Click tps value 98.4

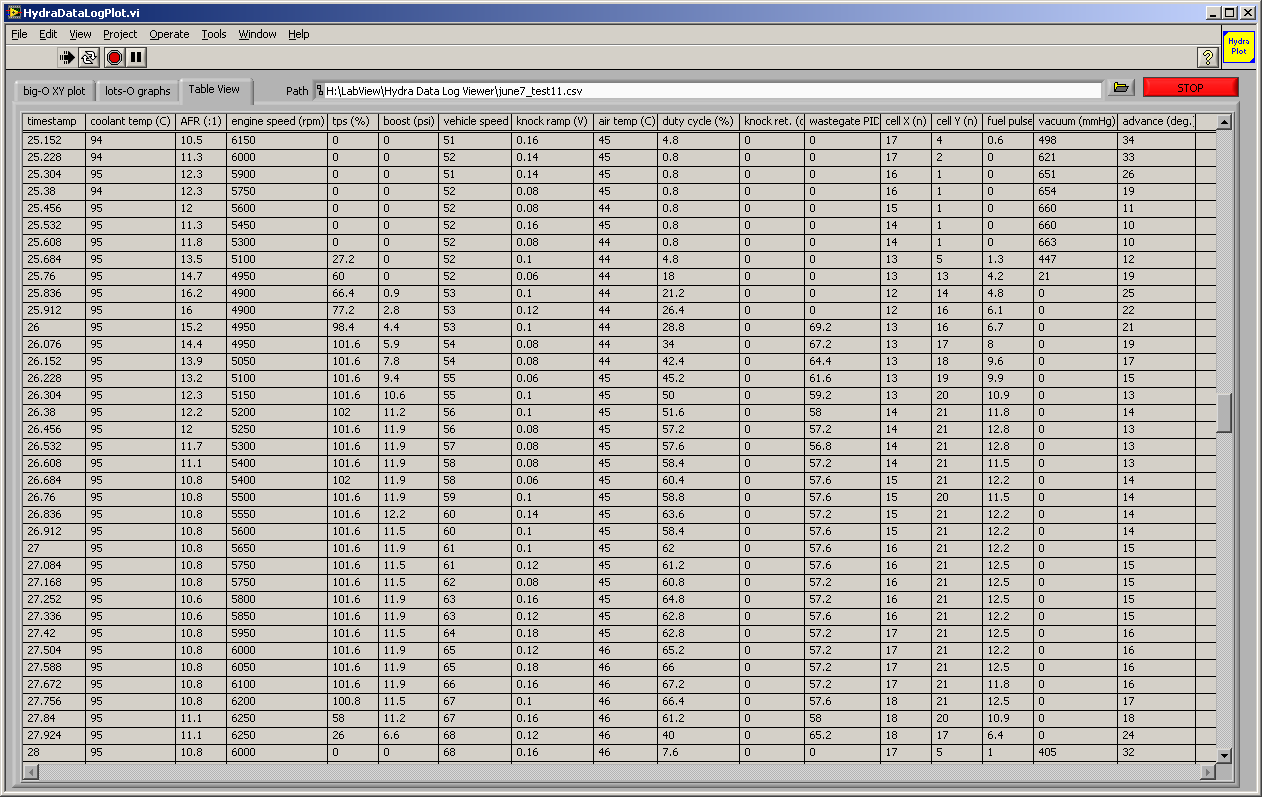click(x=353, y=327)
